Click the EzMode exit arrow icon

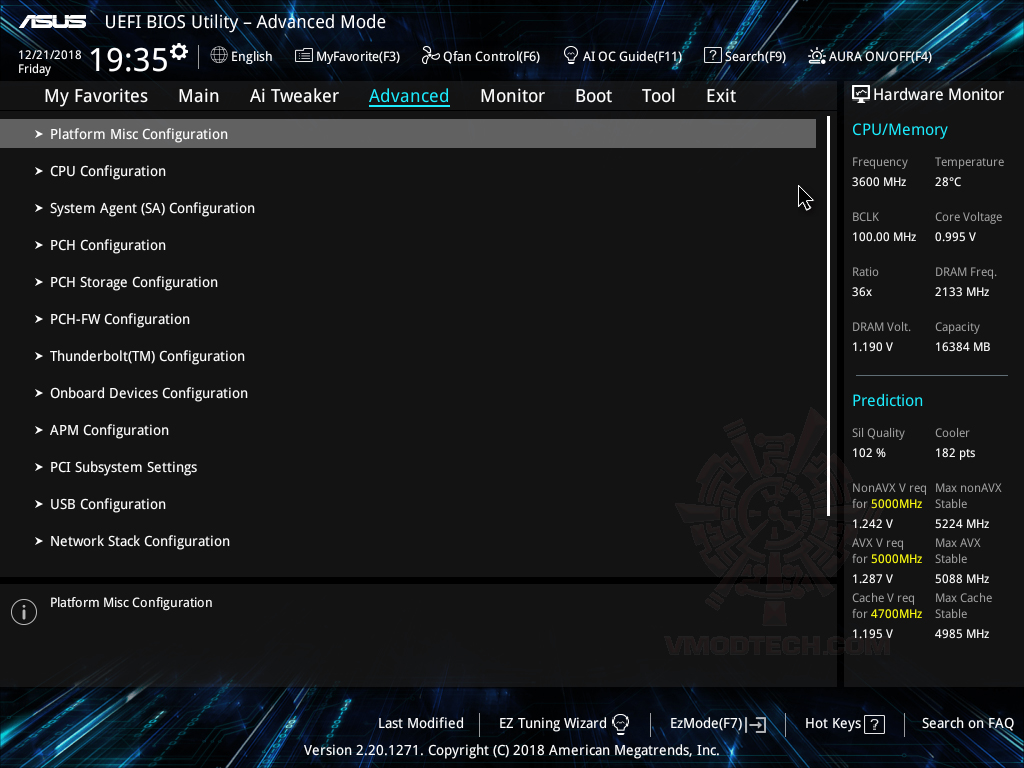click(756, 724)
